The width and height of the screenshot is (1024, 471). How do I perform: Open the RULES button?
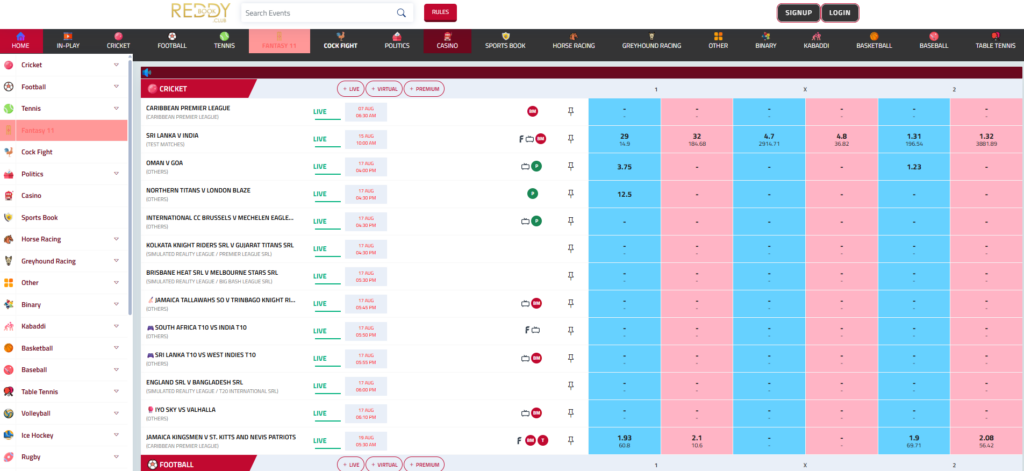(440, 12)
